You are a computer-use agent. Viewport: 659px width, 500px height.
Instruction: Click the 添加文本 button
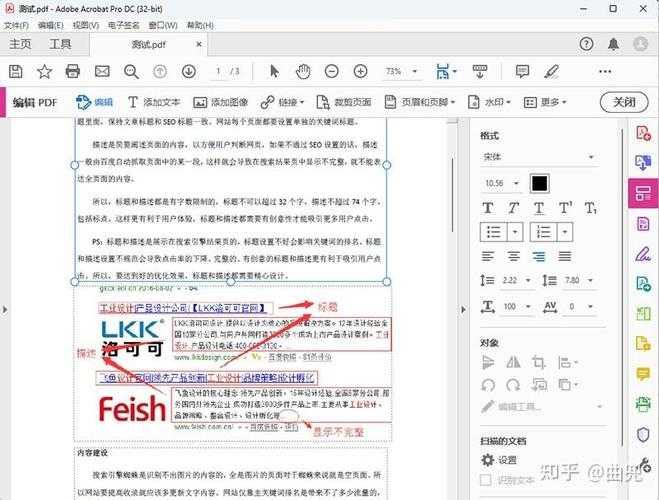pyautogui.click(x=154, y=102)
